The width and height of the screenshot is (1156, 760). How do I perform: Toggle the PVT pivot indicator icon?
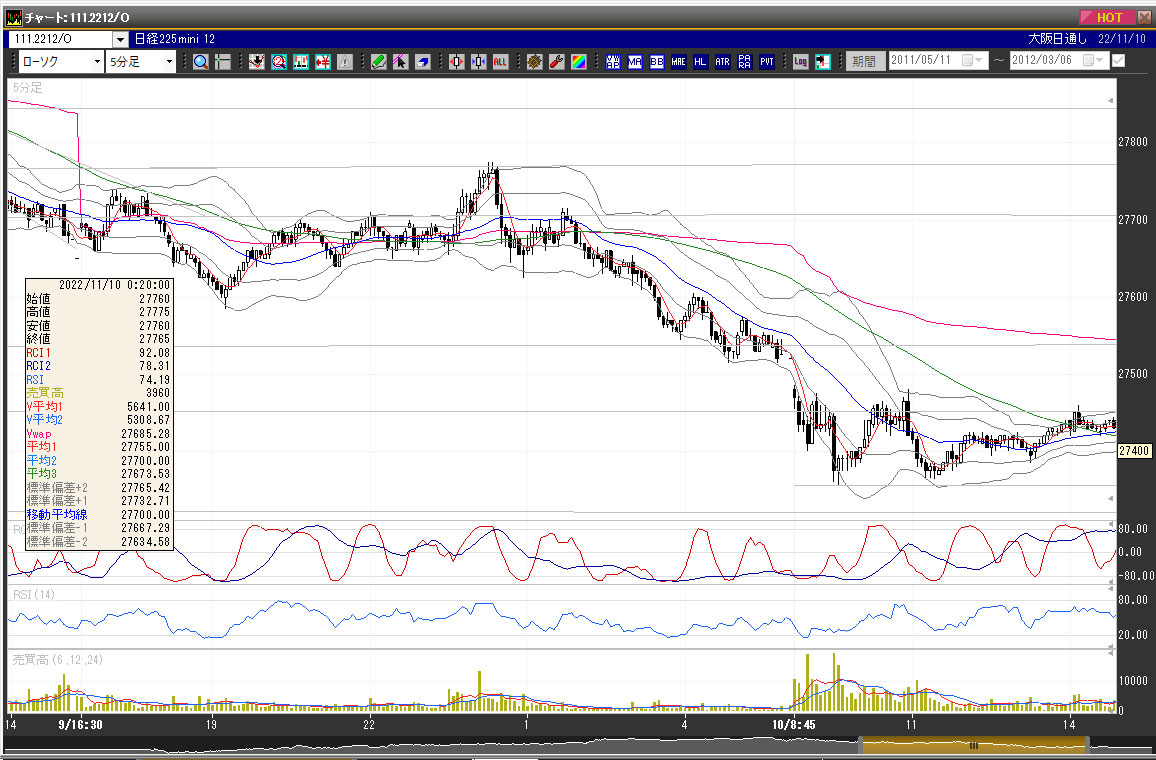(x=767, y=62)
